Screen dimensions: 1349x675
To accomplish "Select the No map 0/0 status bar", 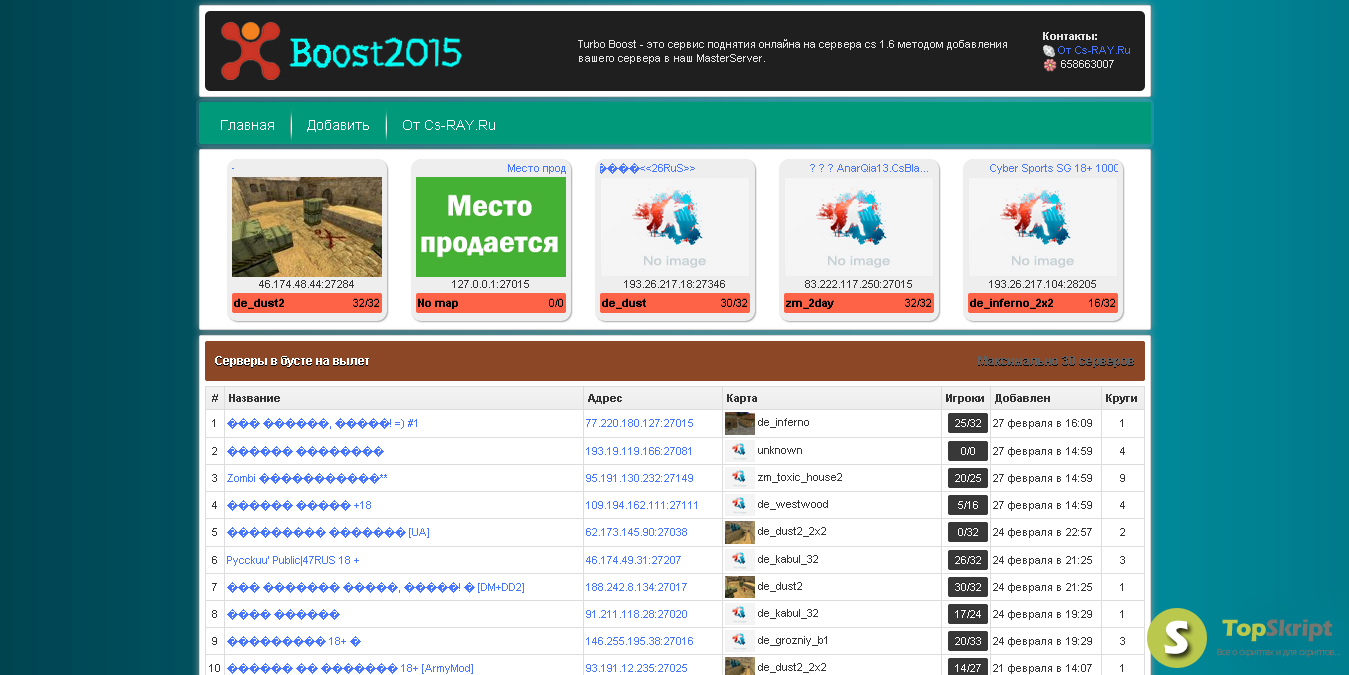I will (x=491, y=303).
